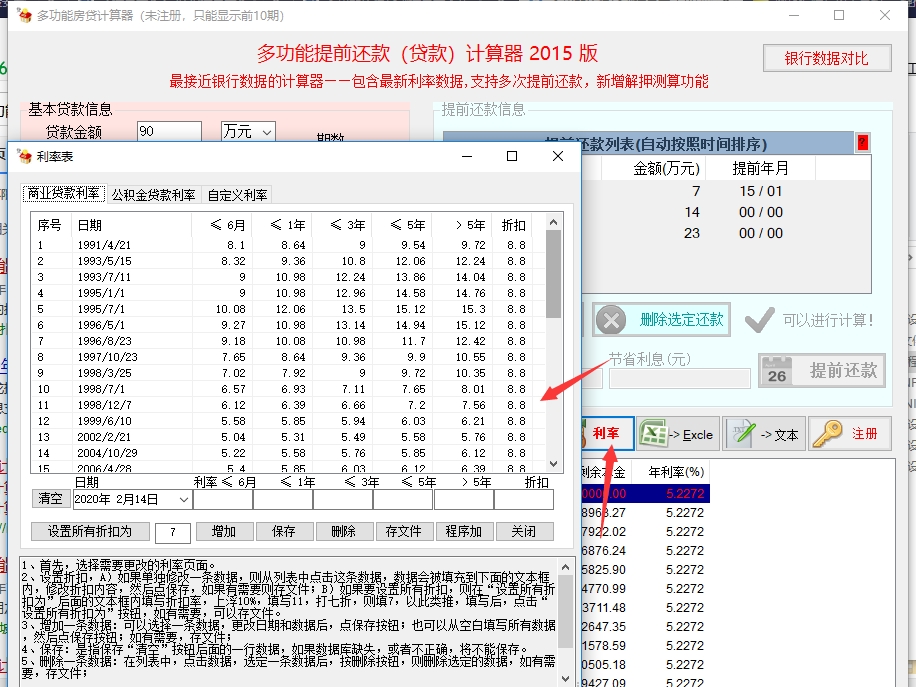The height and width of the screenshot is (687, 916).
Task: Select prepayment row with amount 14
Action: point(726,213)
